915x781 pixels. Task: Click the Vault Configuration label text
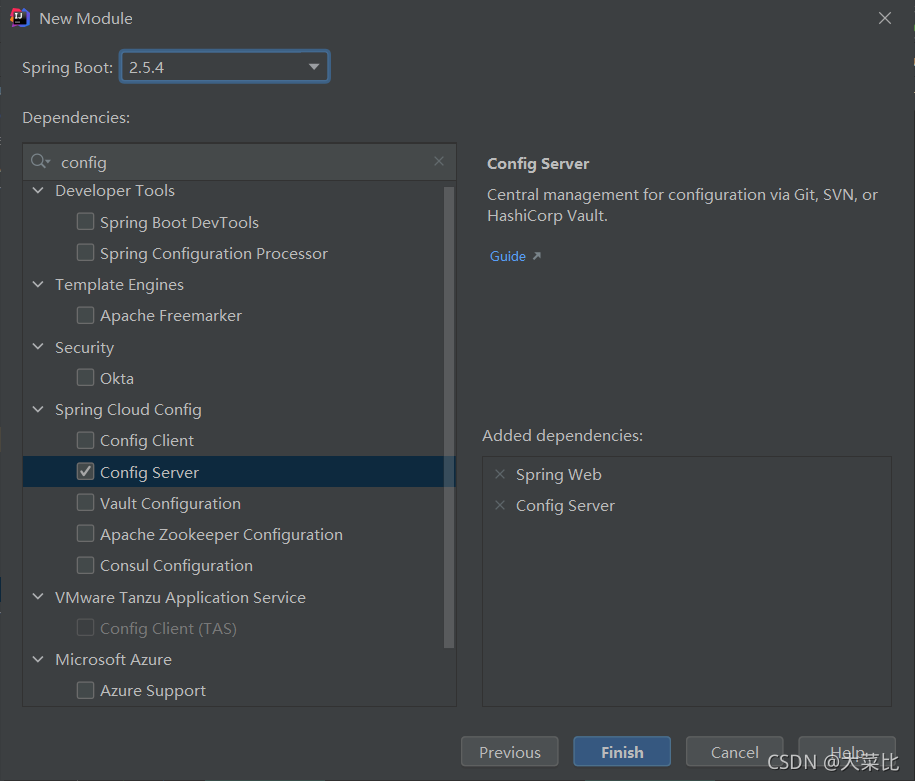tap(170, 504)
